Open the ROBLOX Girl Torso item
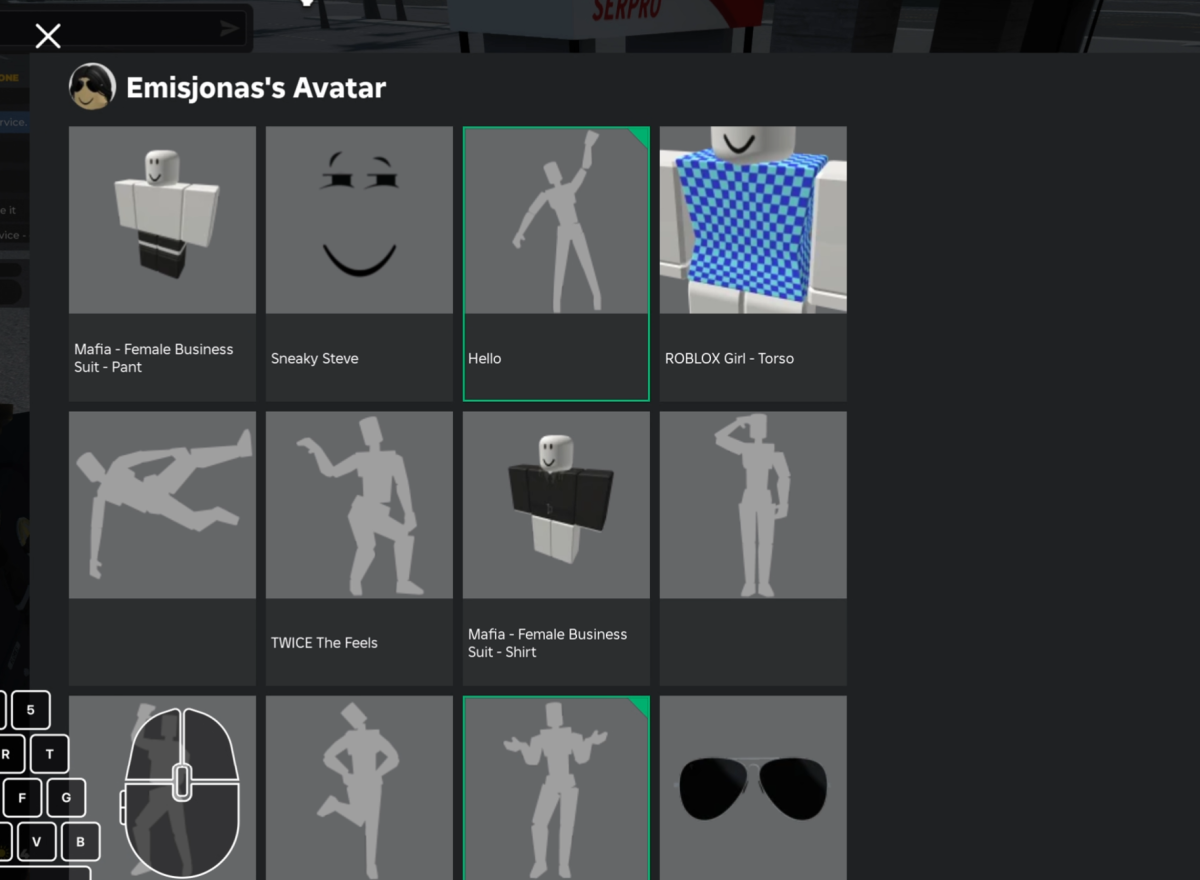 coord(753,262)
